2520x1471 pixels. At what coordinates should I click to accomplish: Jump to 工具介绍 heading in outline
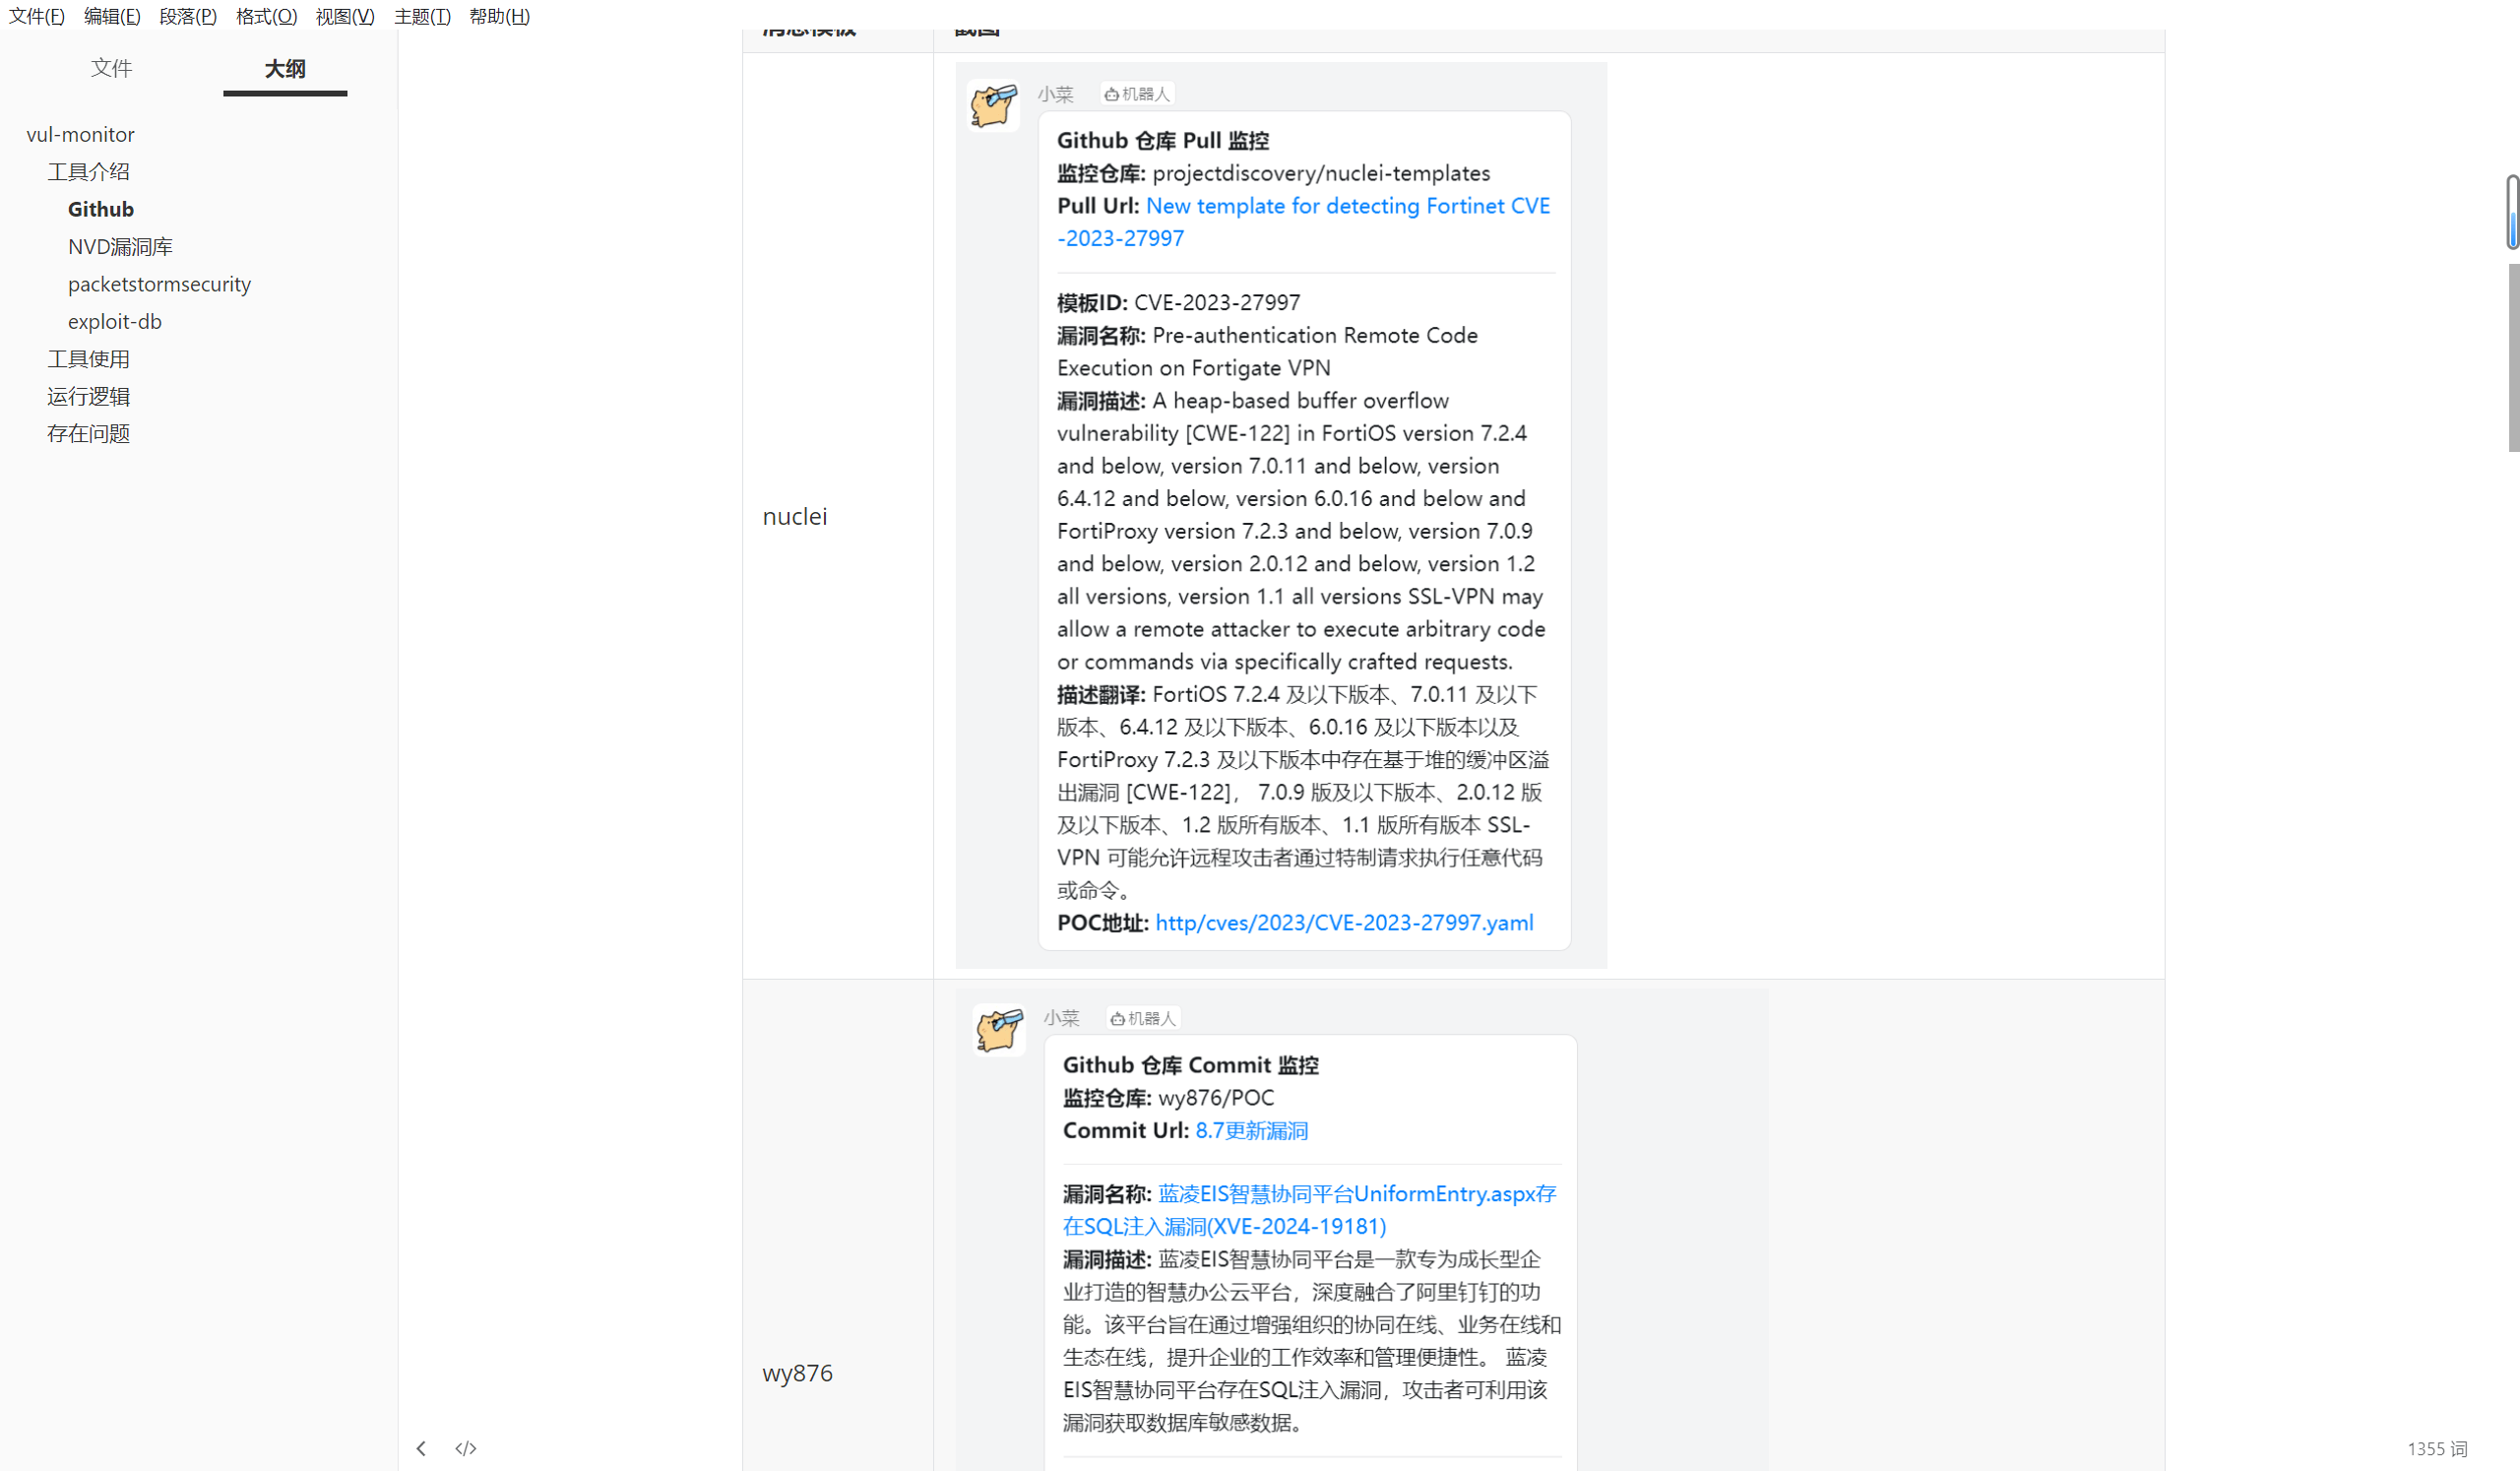[89, 171]
